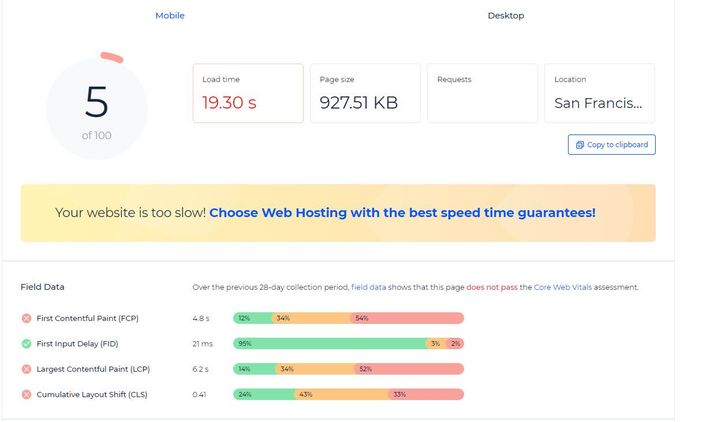
Task: Click the red 54% segment of FCP bar
Action: click(407, 319)
